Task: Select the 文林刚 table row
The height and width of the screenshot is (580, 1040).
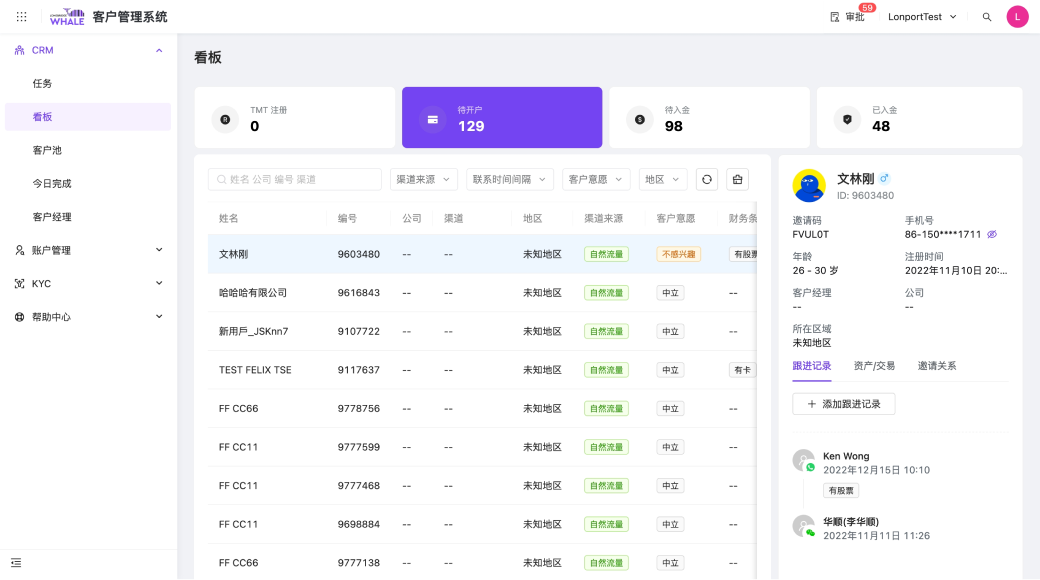Action: (x=482, y=254)
